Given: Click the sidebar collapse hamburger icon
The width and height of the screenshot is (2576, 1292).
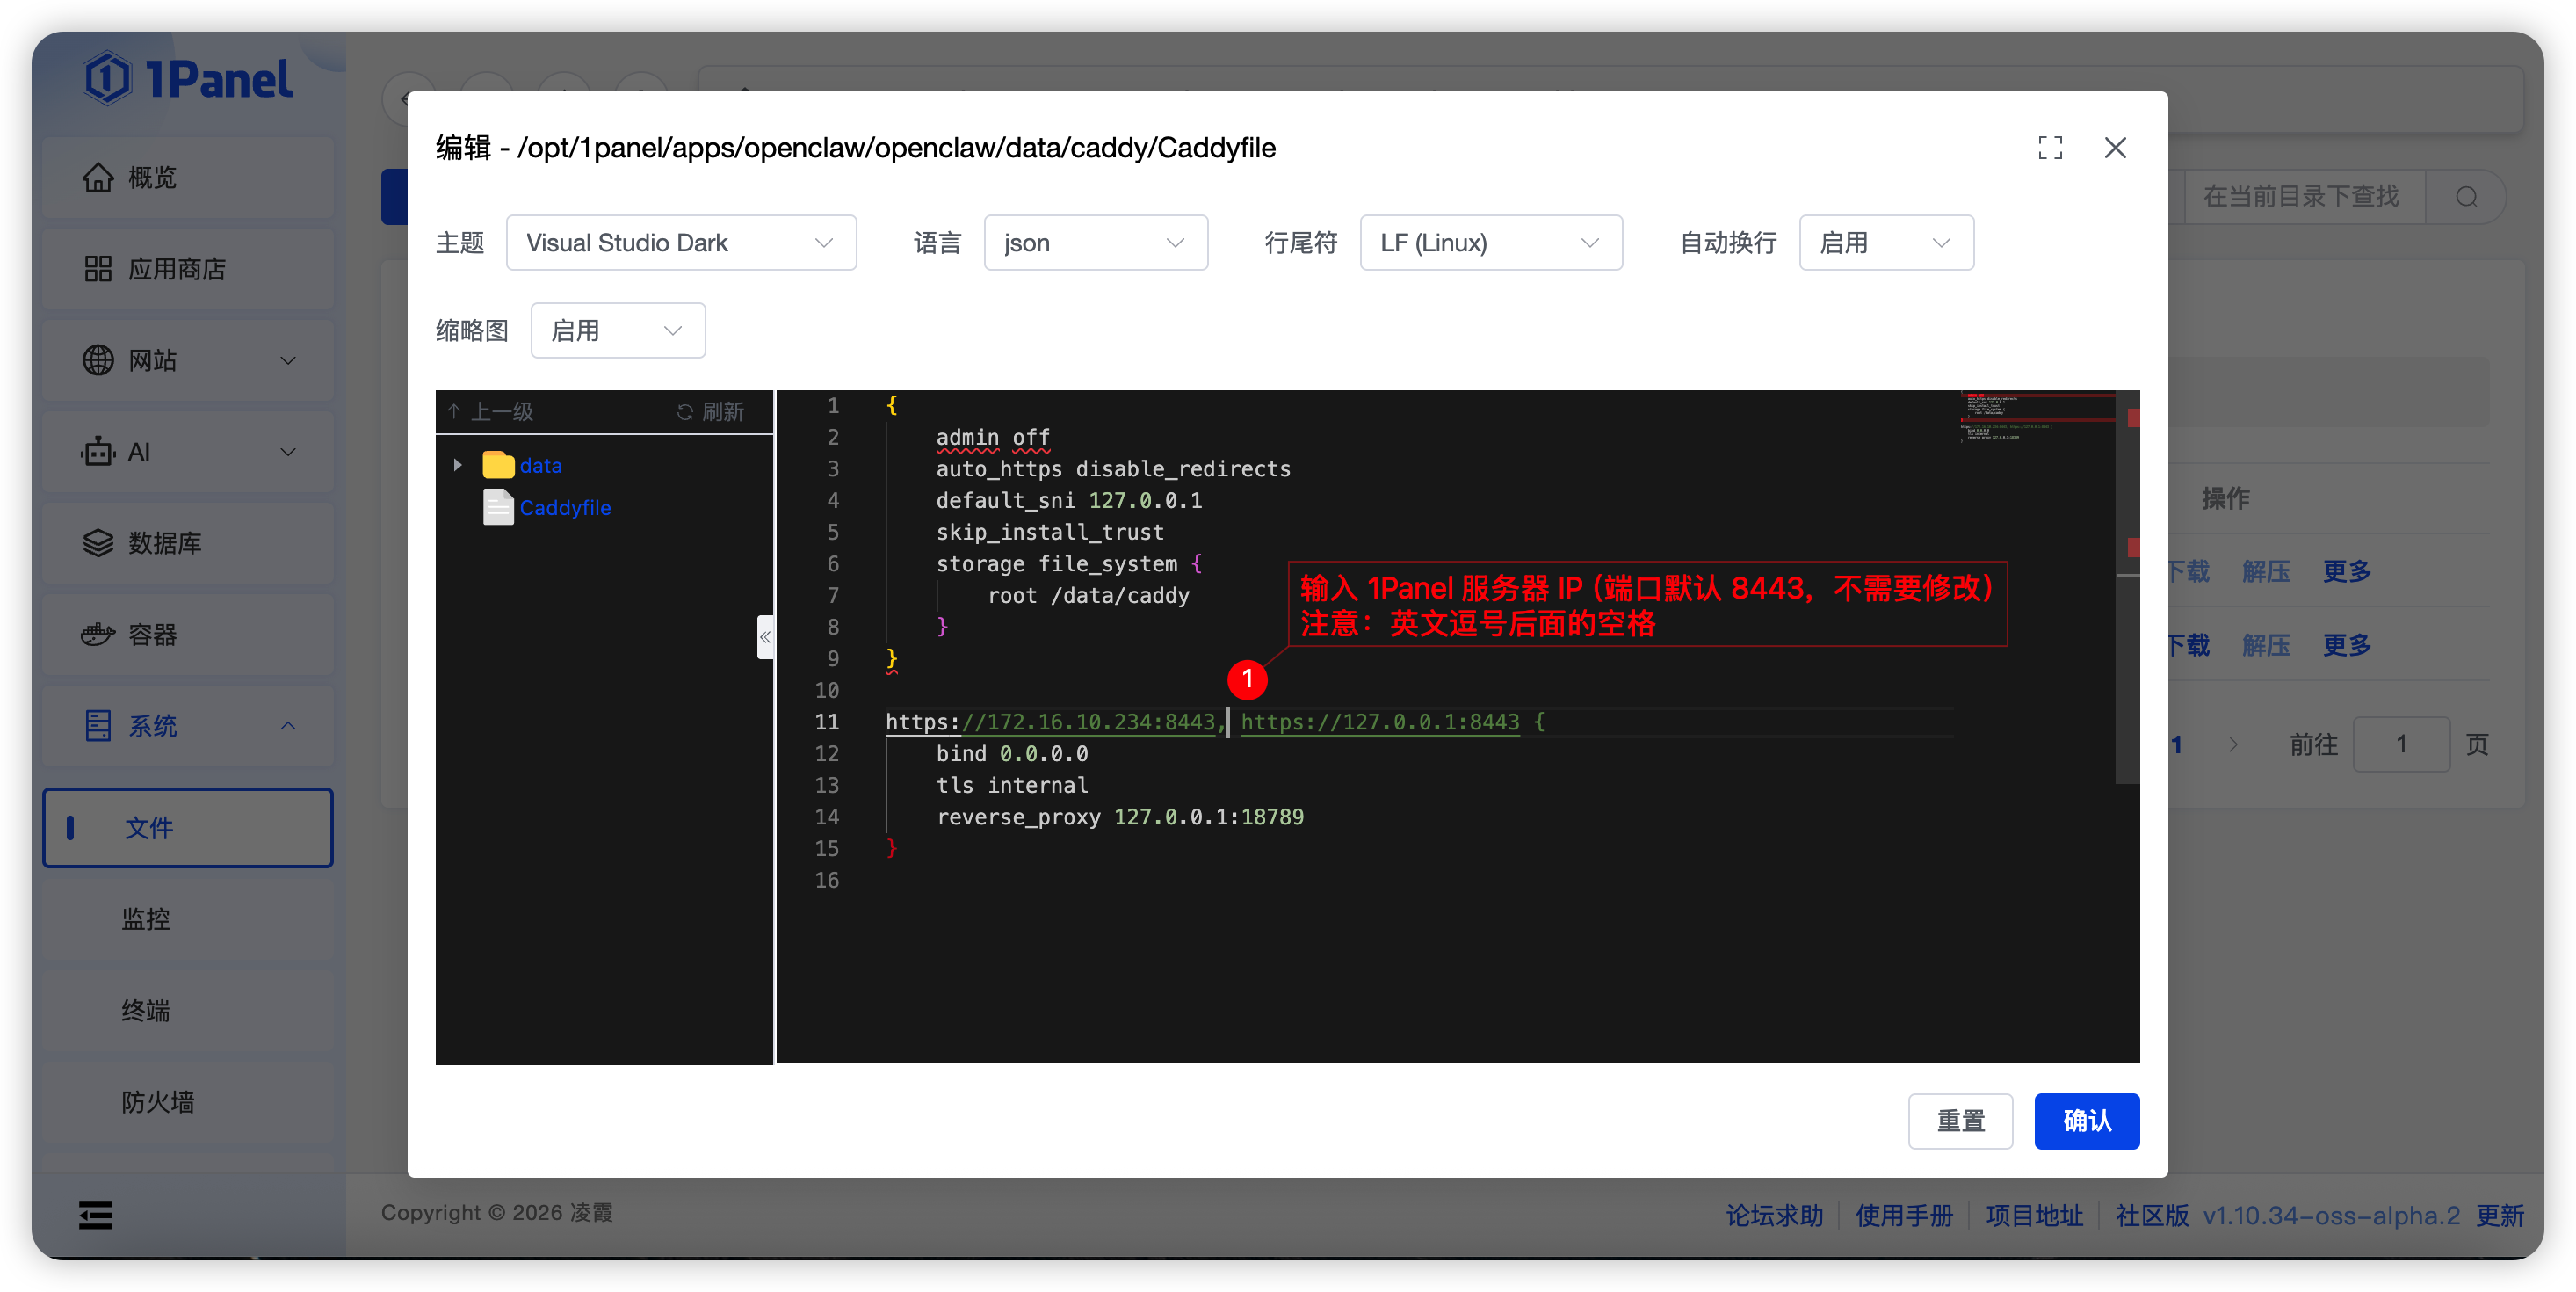Looking at the screenshot, I should tap(96, 1215).
